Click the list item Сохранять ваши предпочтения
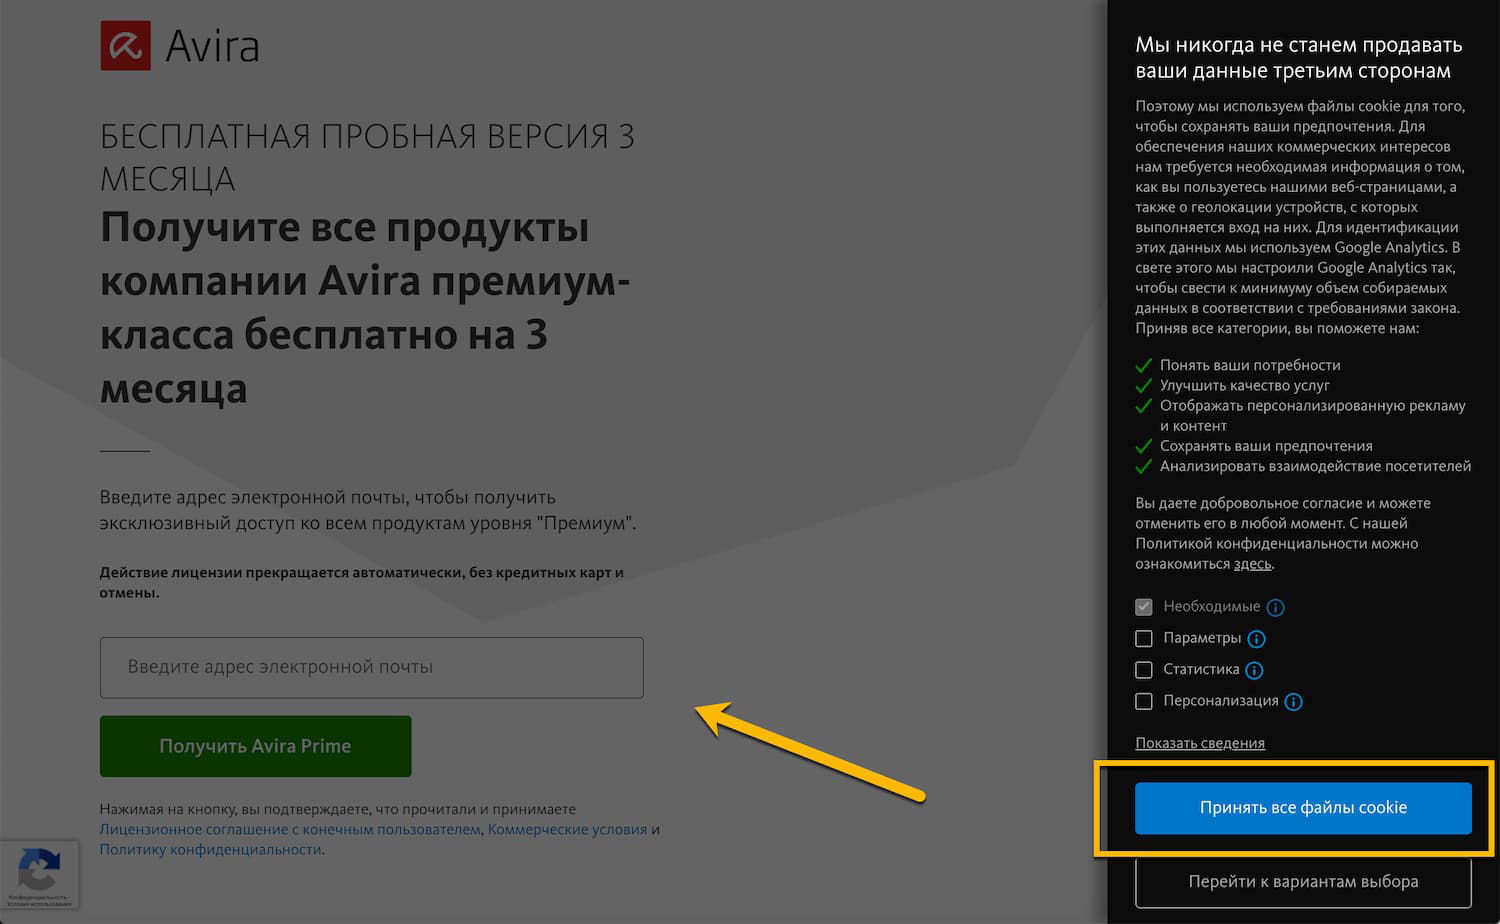 click(1266, 446)
